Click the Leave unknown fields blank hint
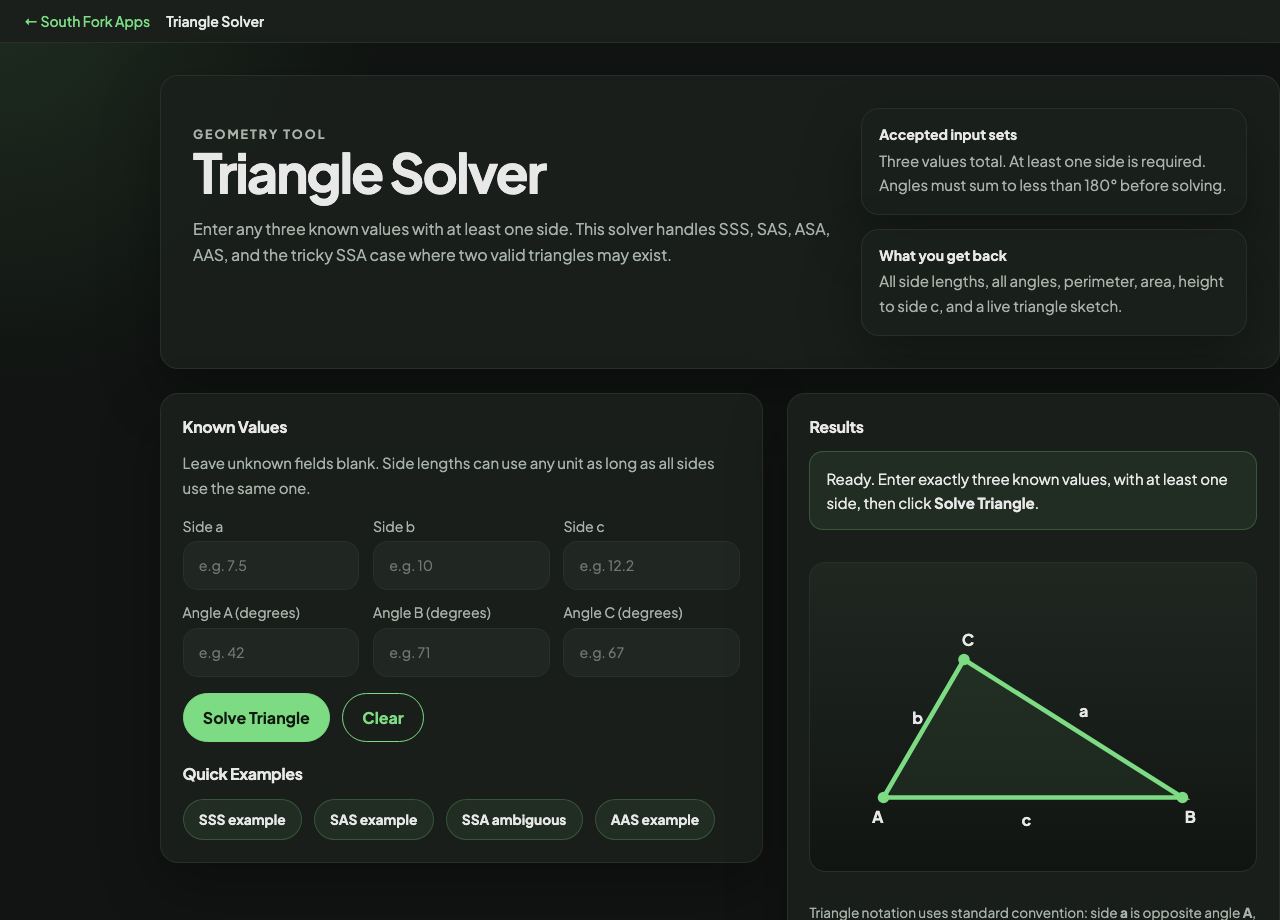The height and width of the screenshot is (920, 1280). click(x=448, y=476)
